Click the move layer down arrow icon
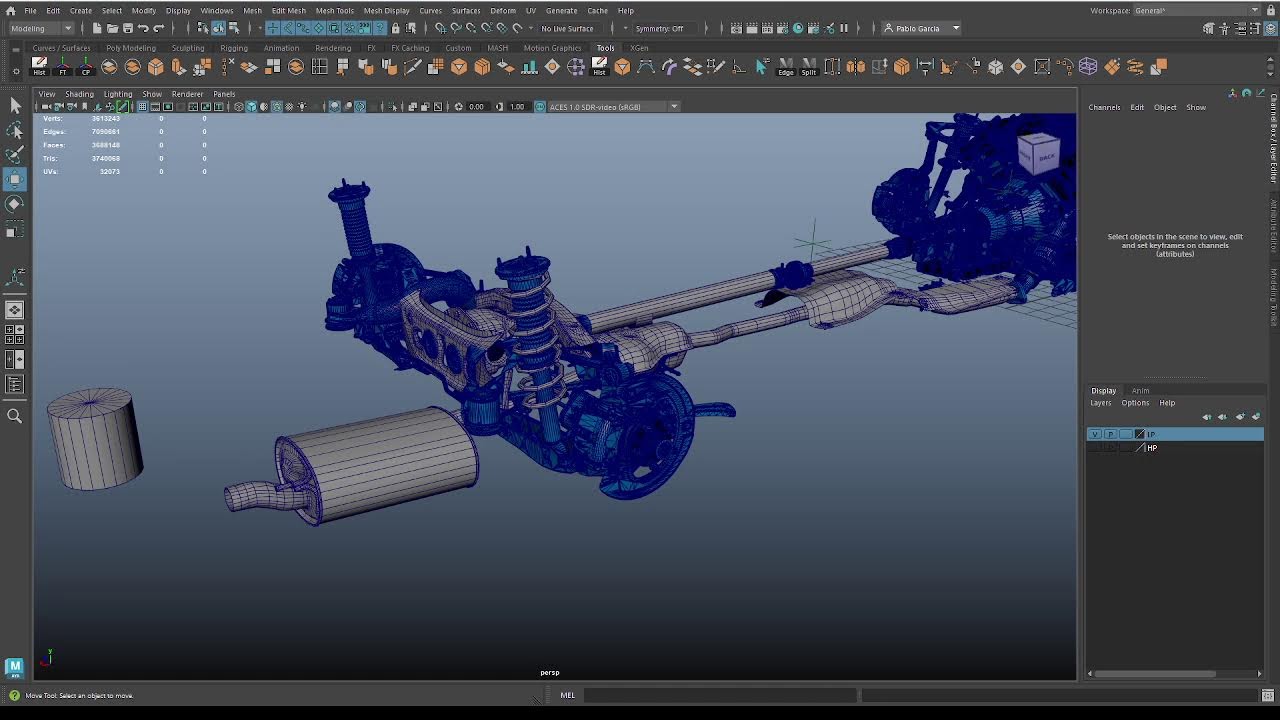This screenshot has width=1280, height=720. tap(1222, 417)
